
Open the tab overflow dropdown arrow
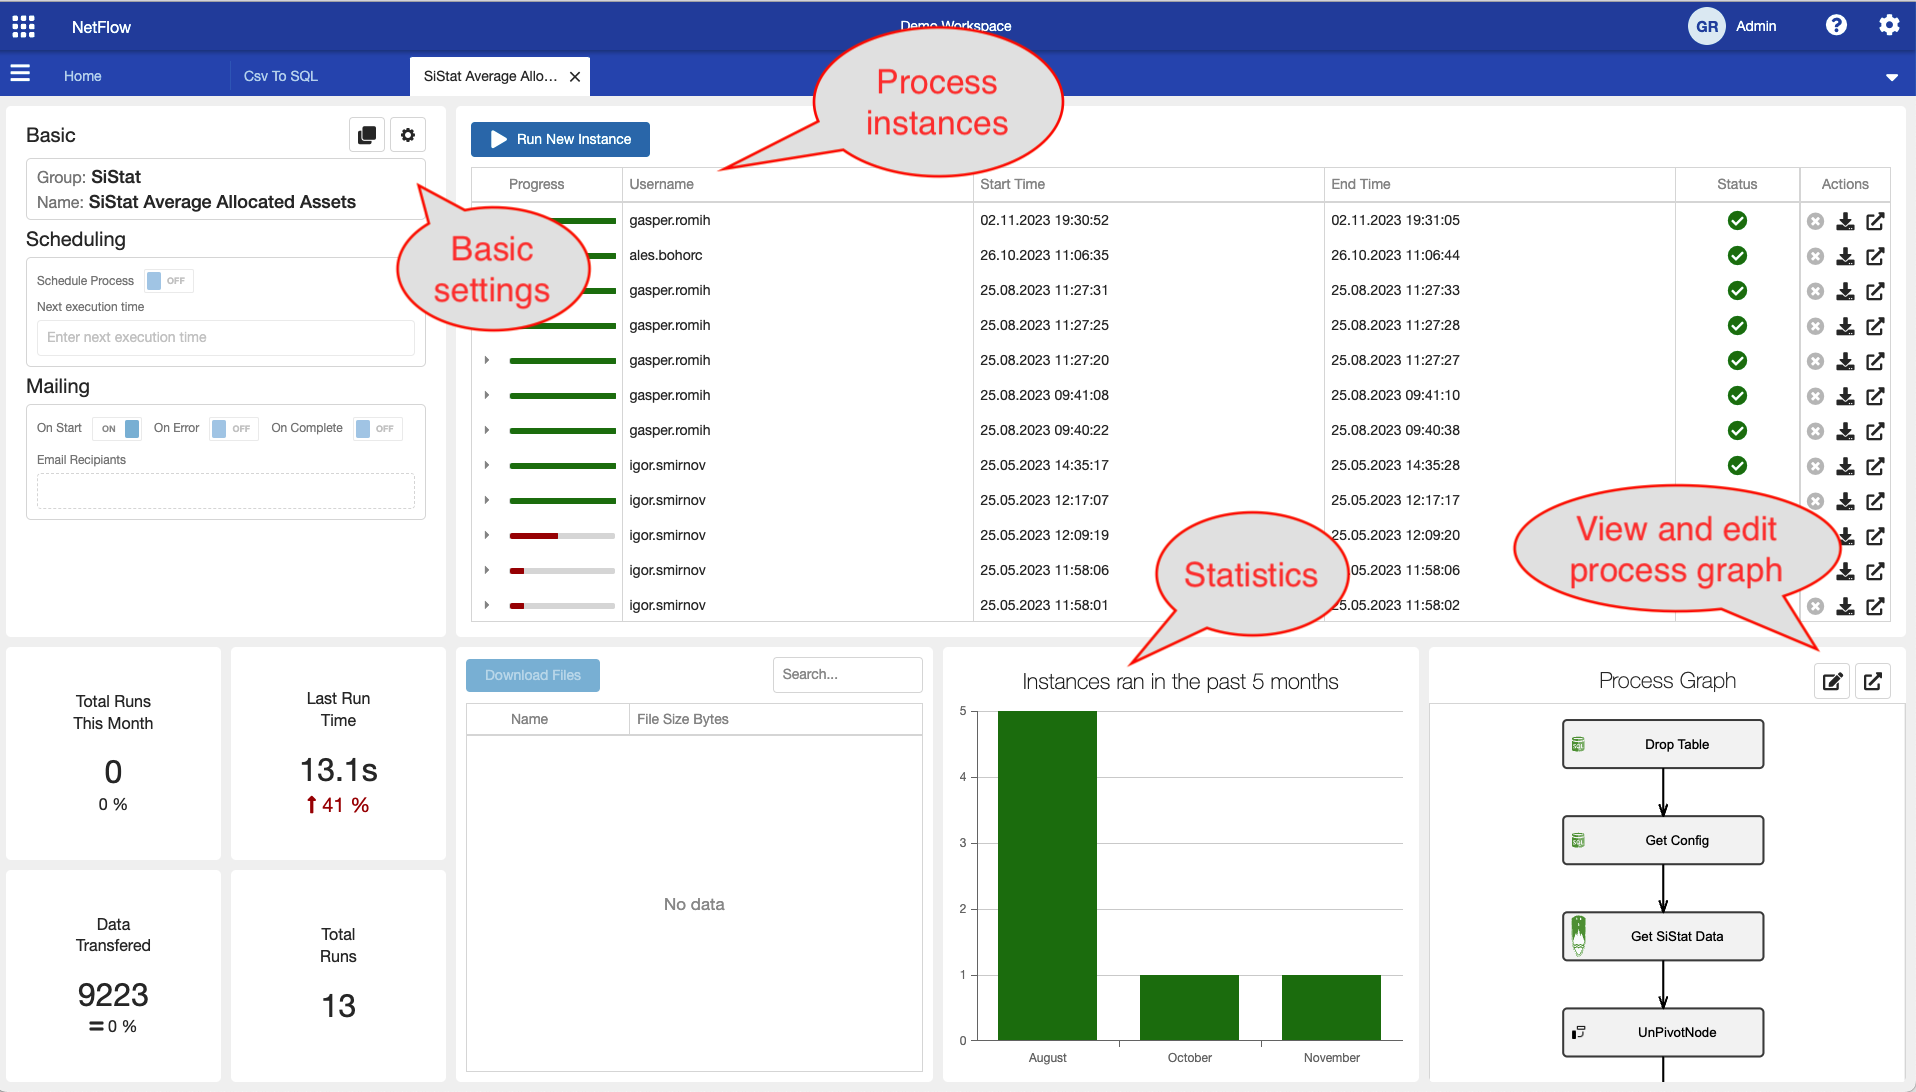pyautogui.click(x=1891, y=77)
